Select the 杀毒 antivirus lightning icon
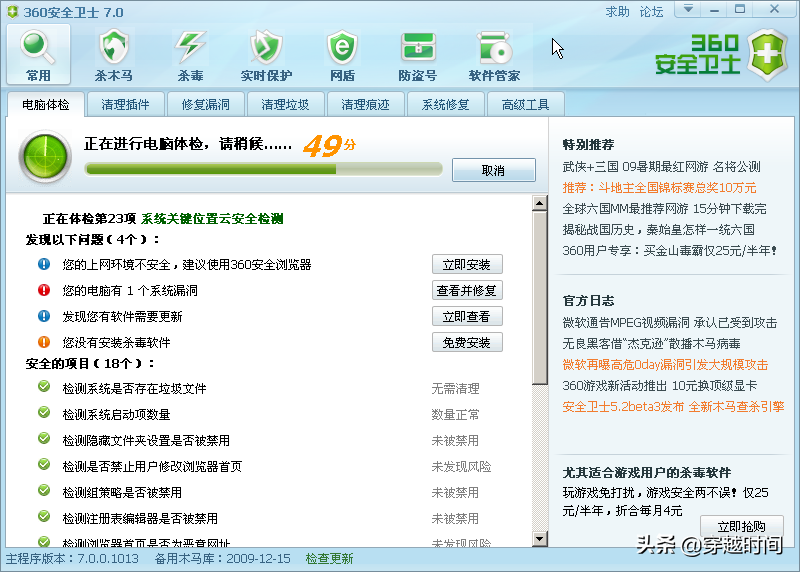The width and height of the screenshot is (800, 572). (190, 53)
